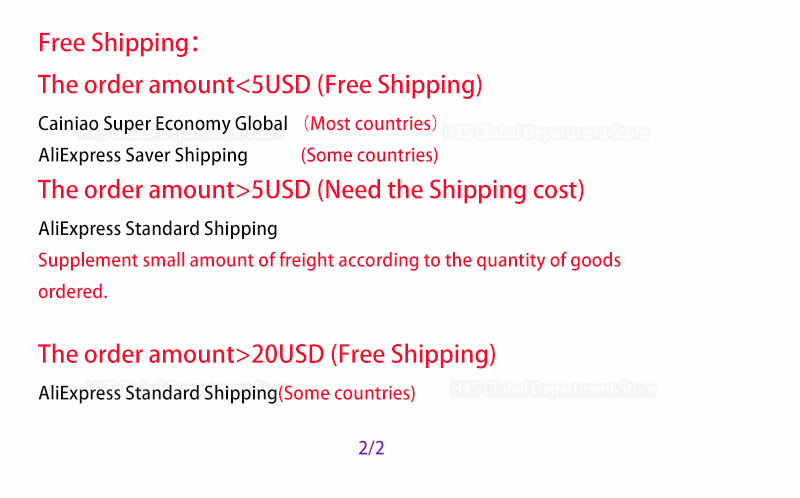This screenshot has height=498, width=800.
Task: Click the '>20USD' amount text
Action: 280,354
